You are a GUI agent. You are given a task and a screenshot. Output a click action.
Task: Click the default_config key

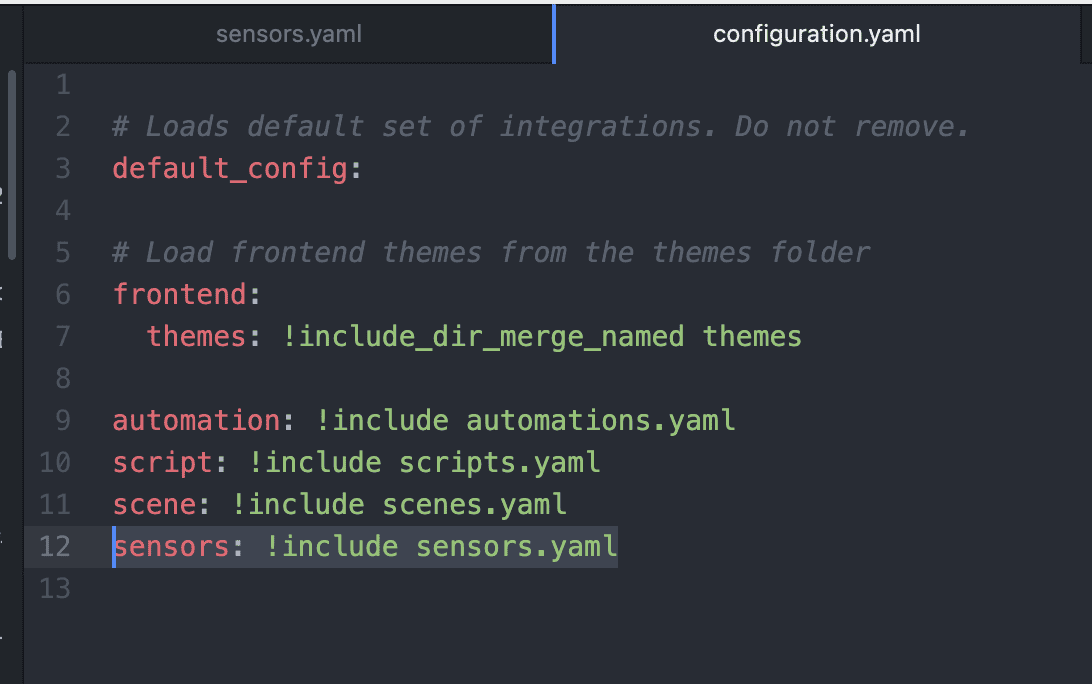tap(229, 169)
